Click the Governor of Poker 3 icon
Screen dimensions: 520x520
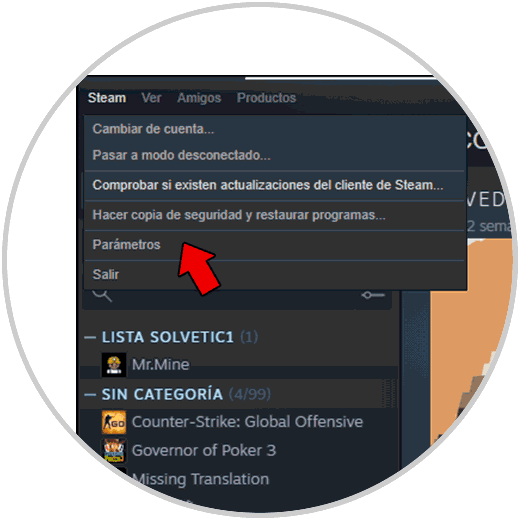[x=114, y=451]
